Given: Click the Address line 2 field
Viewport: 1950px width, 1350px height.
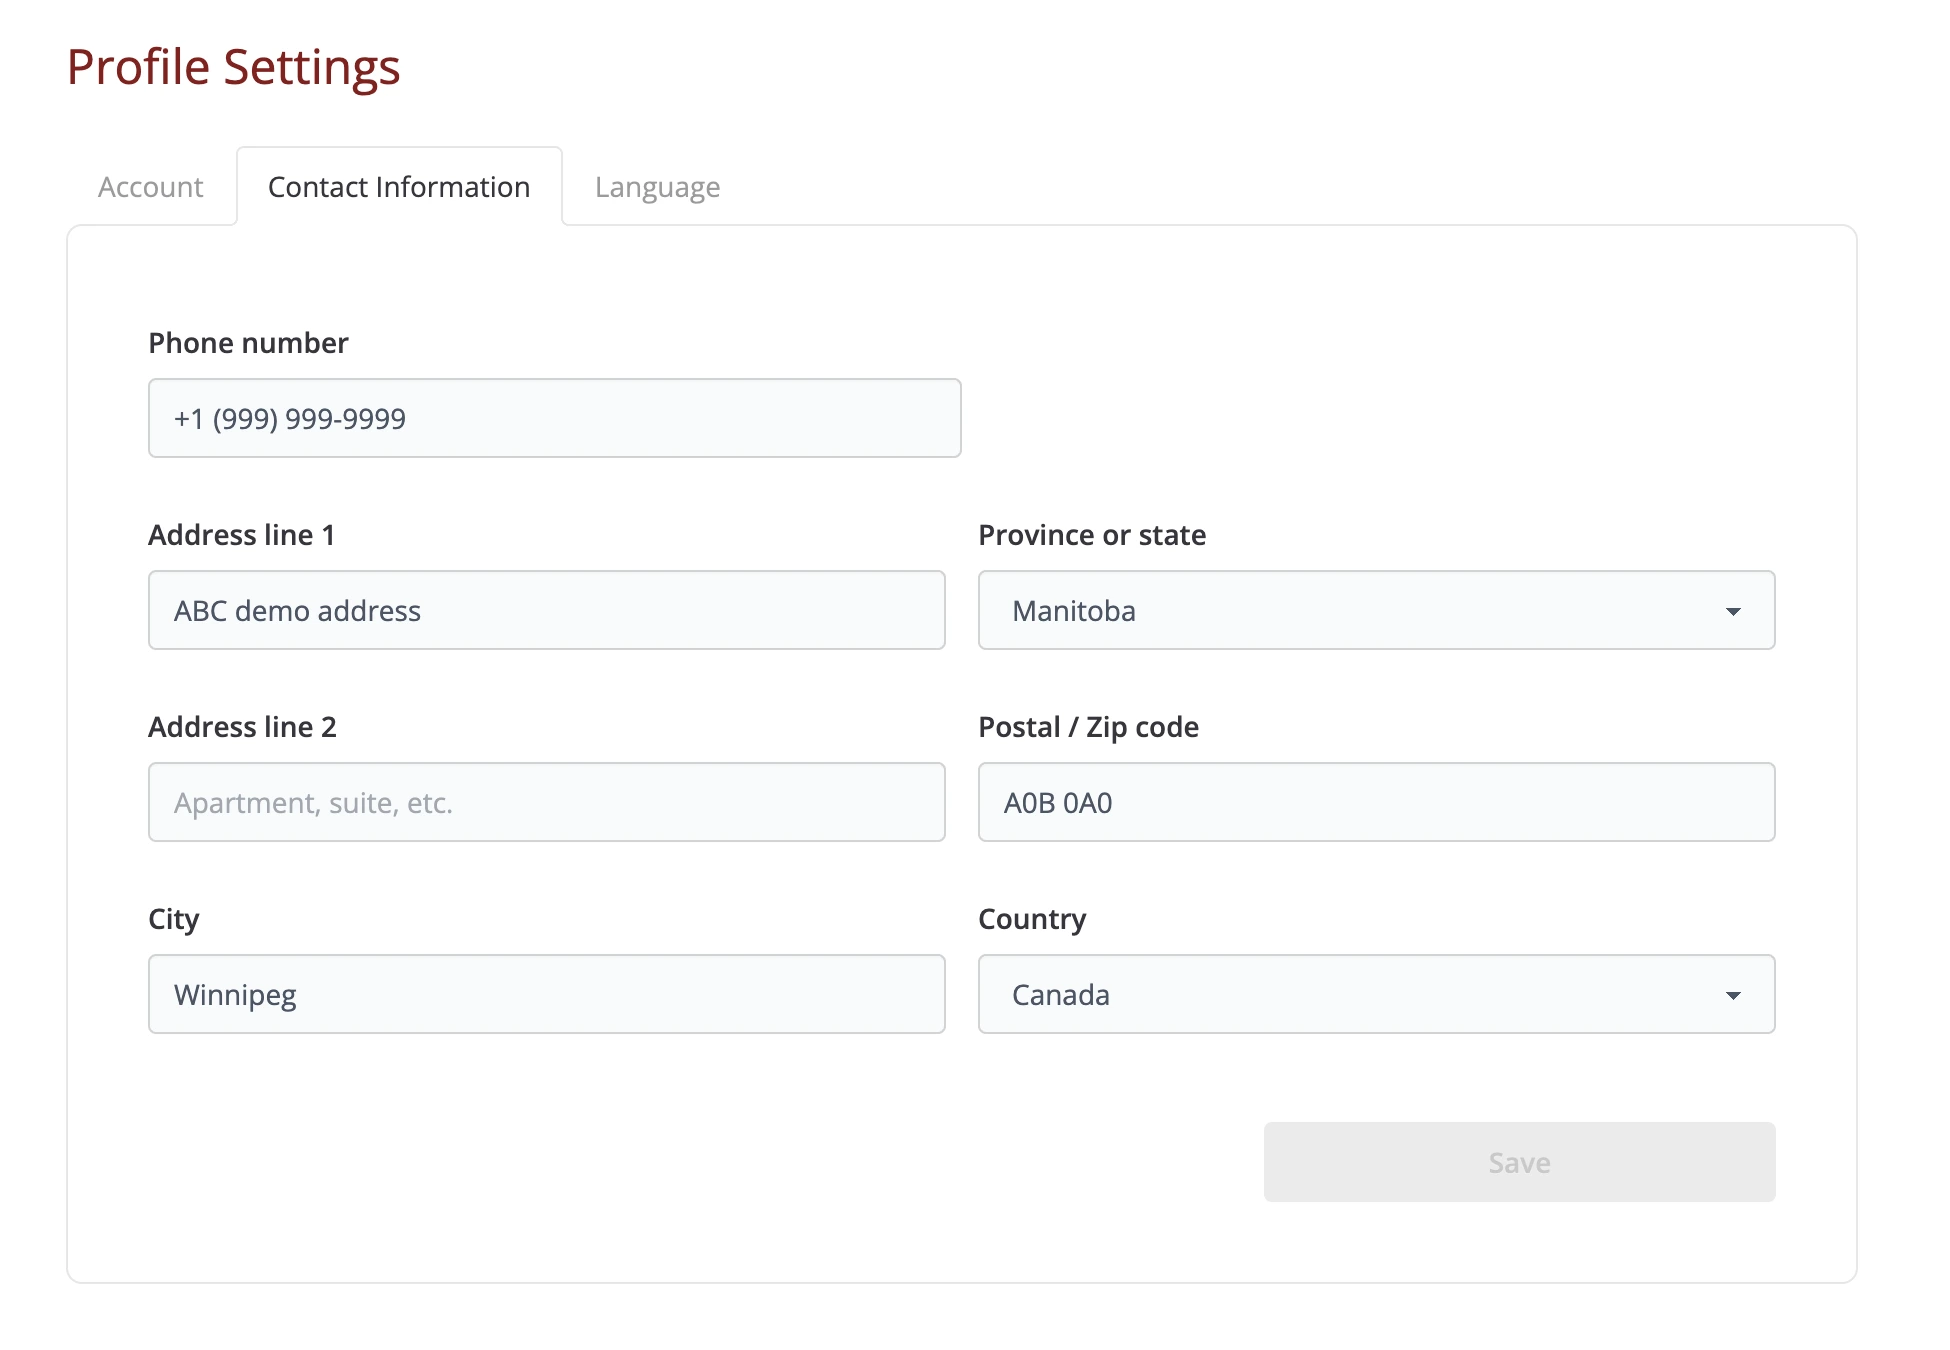Looking at the screenshot, I should pos(547,802).
